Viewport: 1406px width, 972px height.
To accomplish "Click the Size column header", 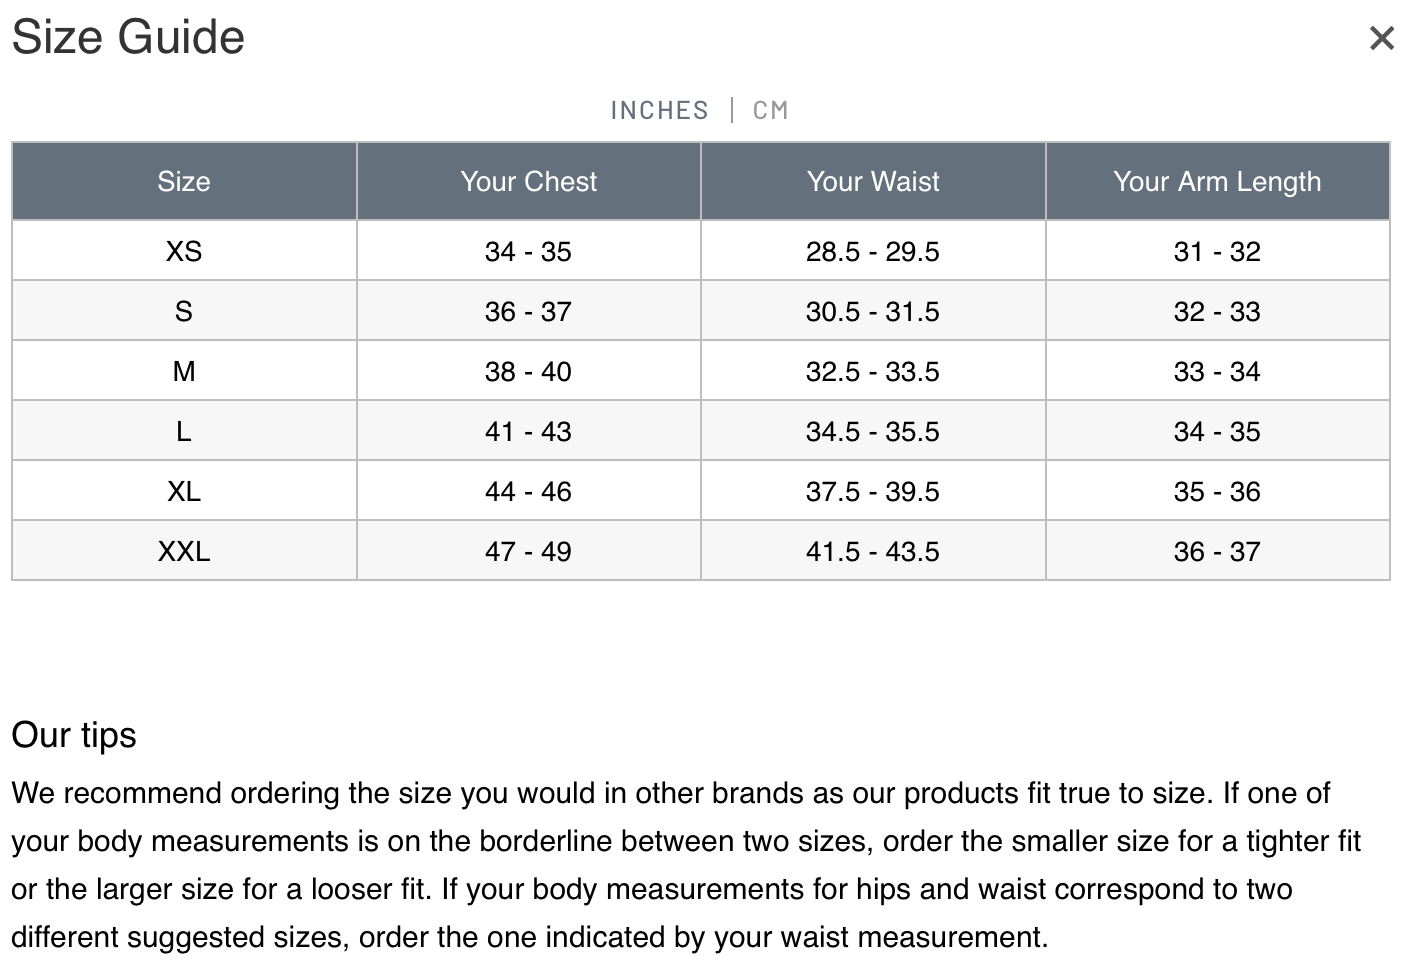I will 184,181.
